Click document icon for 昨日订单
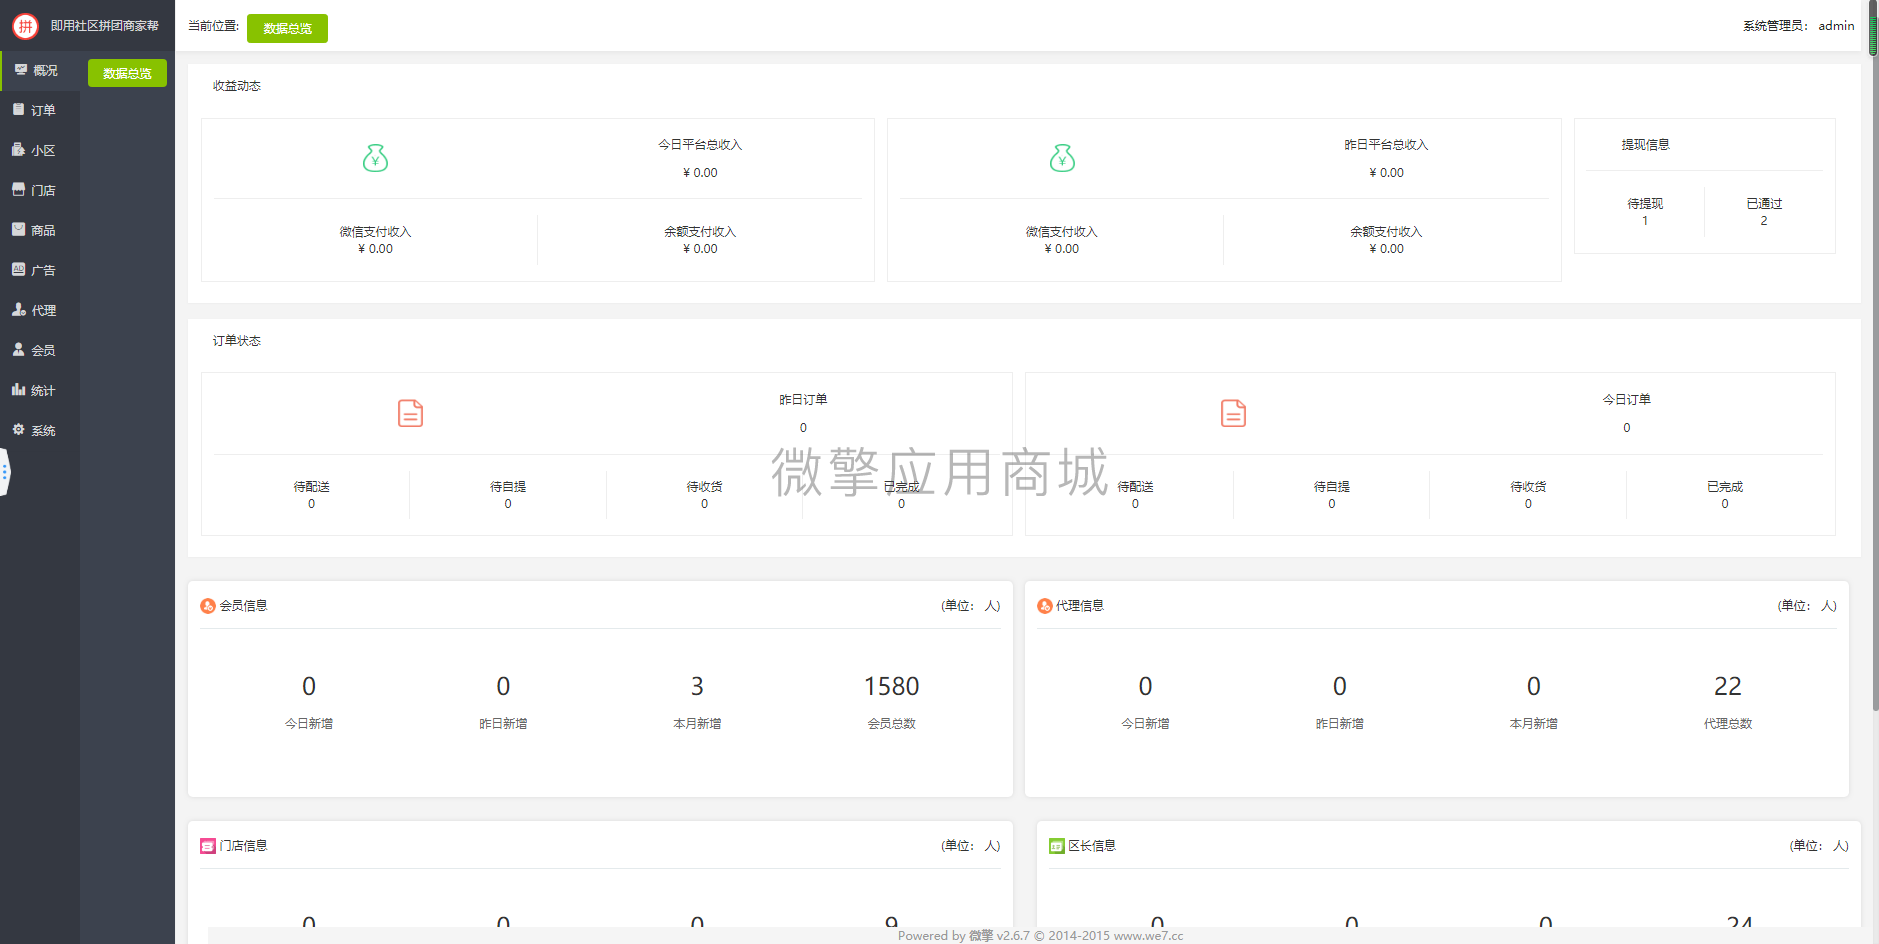This screenshot has width=1879, height=944. (410, 413)
